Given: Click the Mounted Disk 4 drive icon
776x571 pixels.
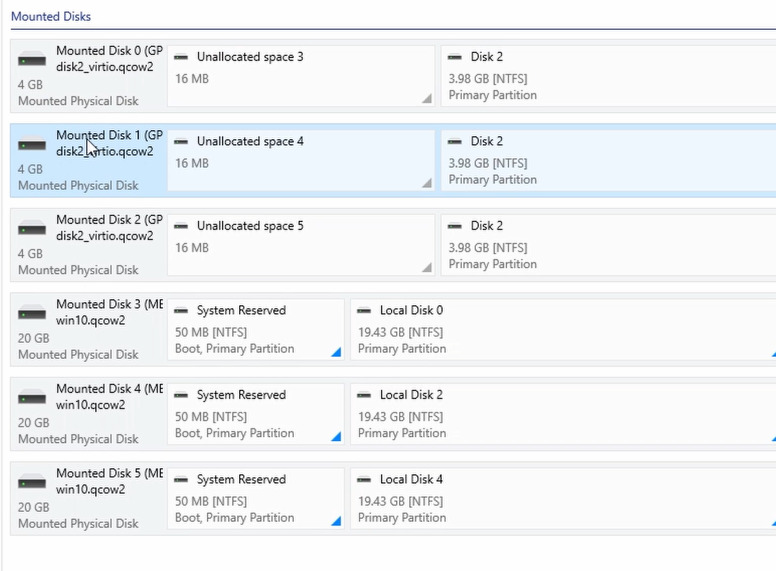Looking at the screenshot, I should (x=32, y=398).
